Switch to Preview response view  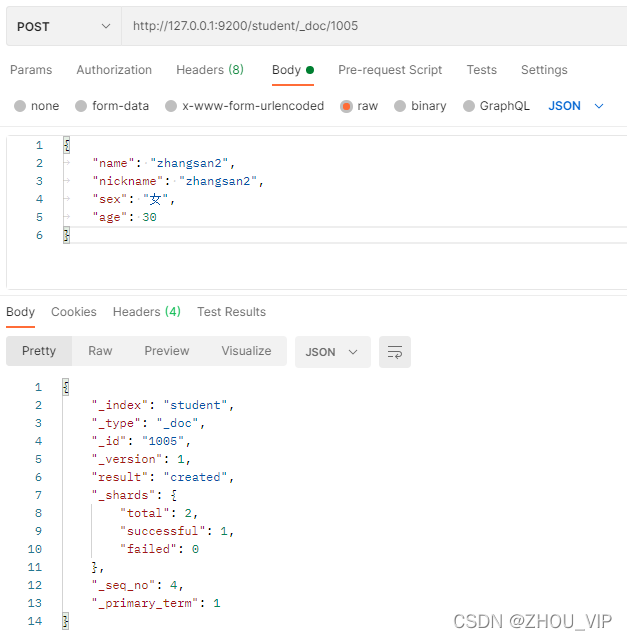pos(167,351)
